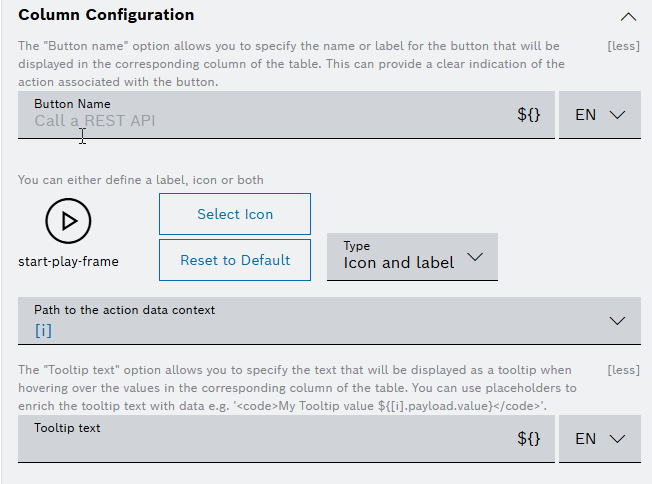Insert placeholder via ${} icon in Button Name

tap(529, 114)
